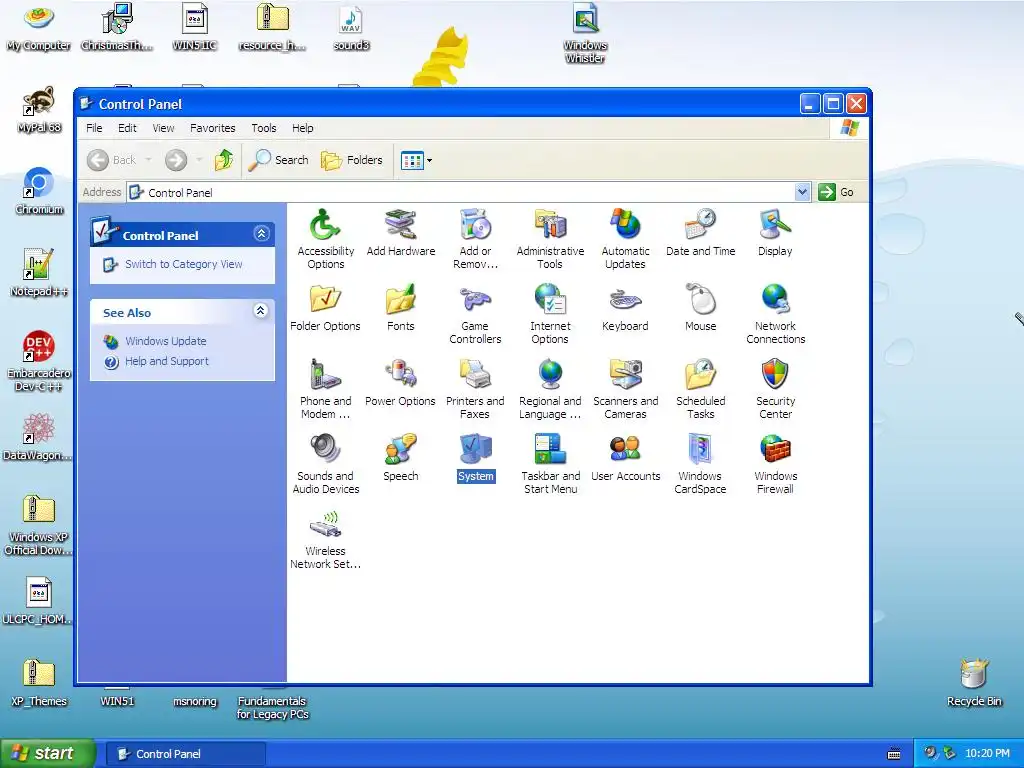Click the highlighted System icon
The image size is (1024, 768).
[x=475, y=451]
